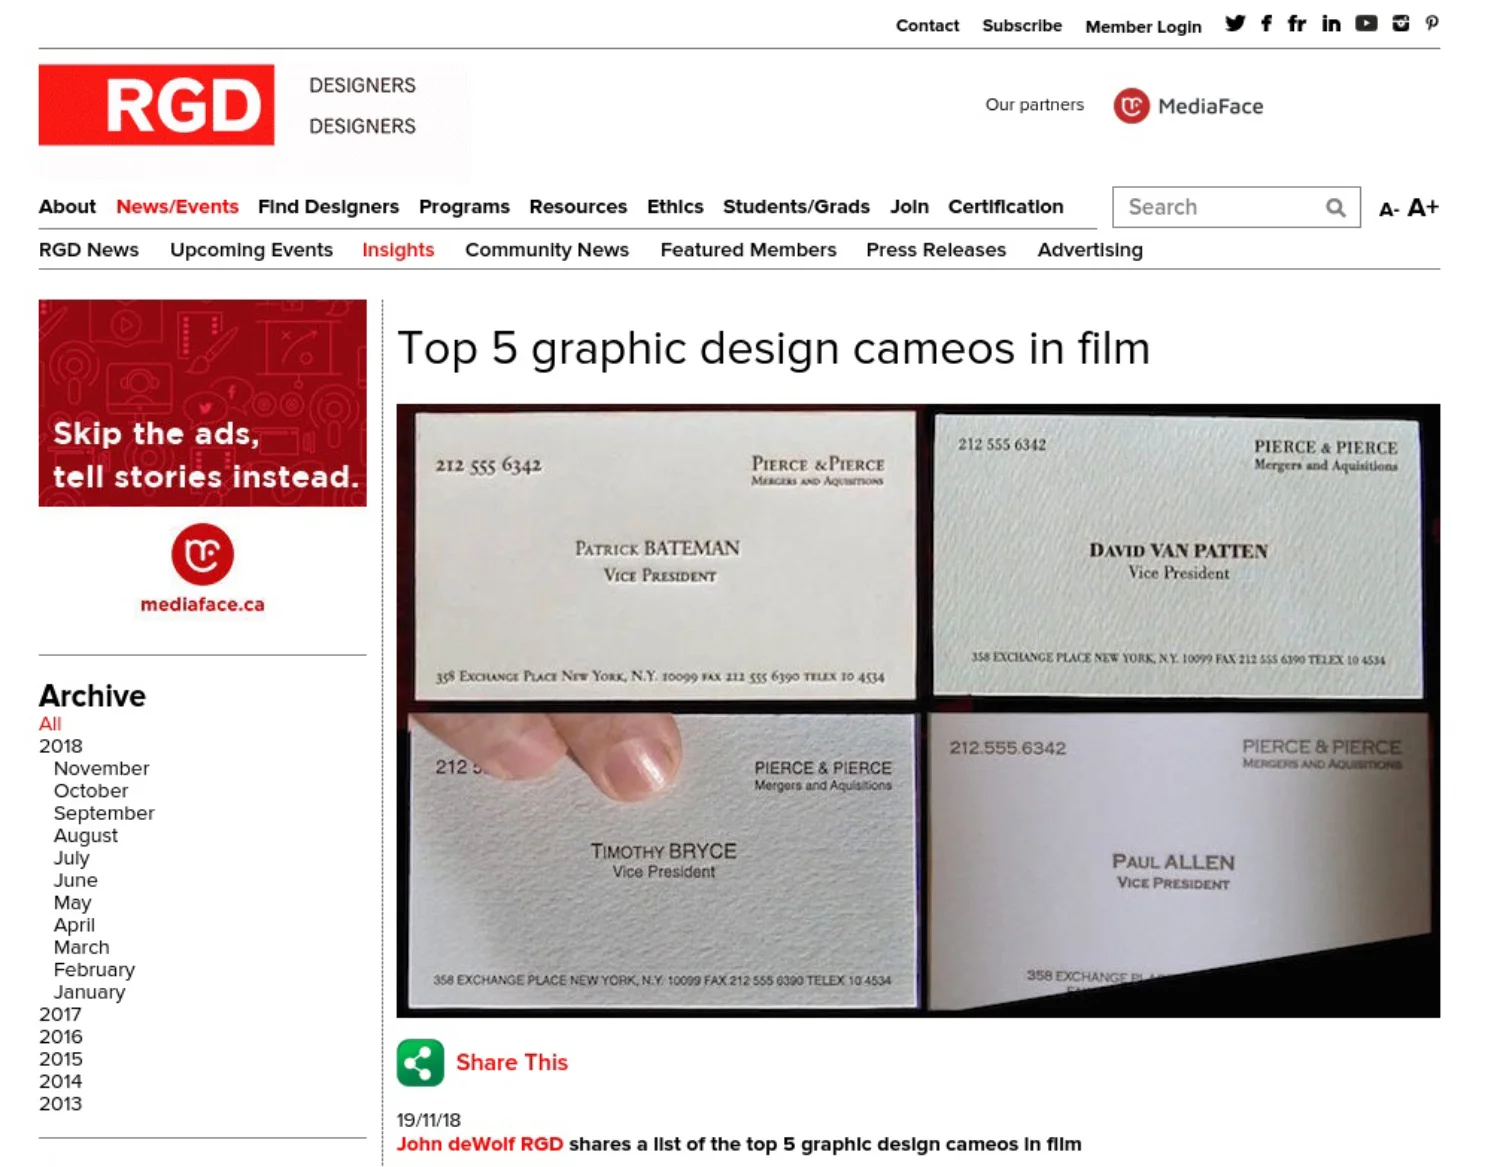The height and width of the screenshot is (1167, 1500).
Task: Click the article title heading
Action: pos(774,349)
